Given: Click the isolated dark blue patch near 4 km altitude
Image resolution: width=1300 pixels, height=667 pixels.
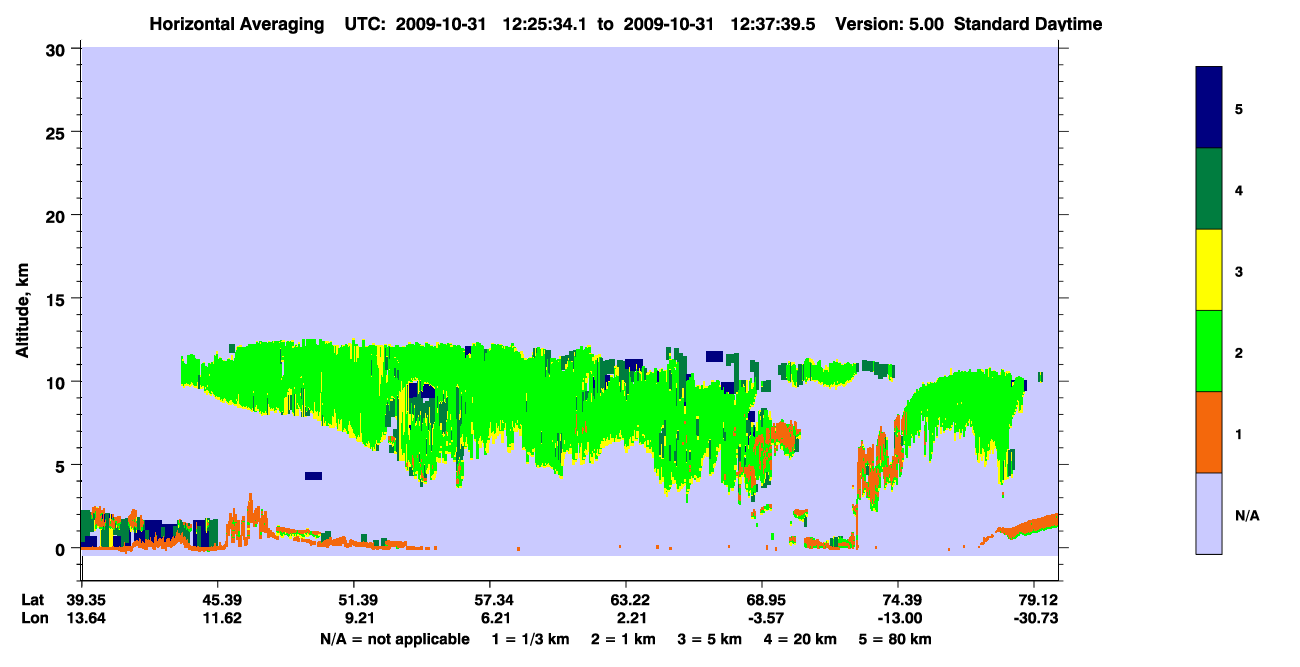Looking at the screenshot, I should (314, 476).
